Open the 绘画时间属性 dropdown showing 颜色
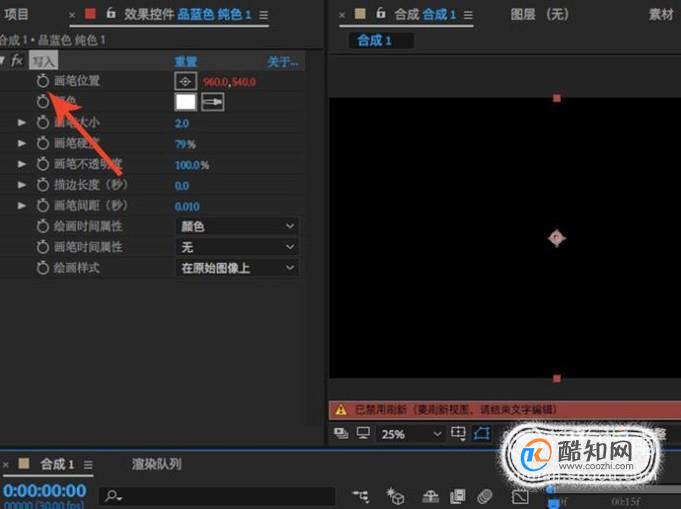Image resolution: width=681 pixels, height=509 pixels. [237, 226]
